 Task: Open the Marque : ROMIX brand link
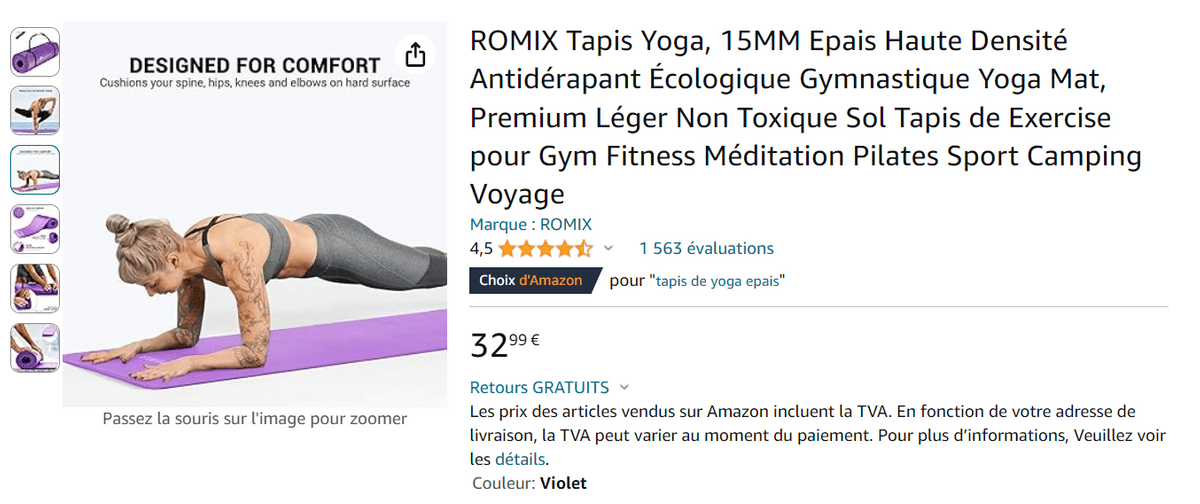pyautogui.click(x=531, y=224)
